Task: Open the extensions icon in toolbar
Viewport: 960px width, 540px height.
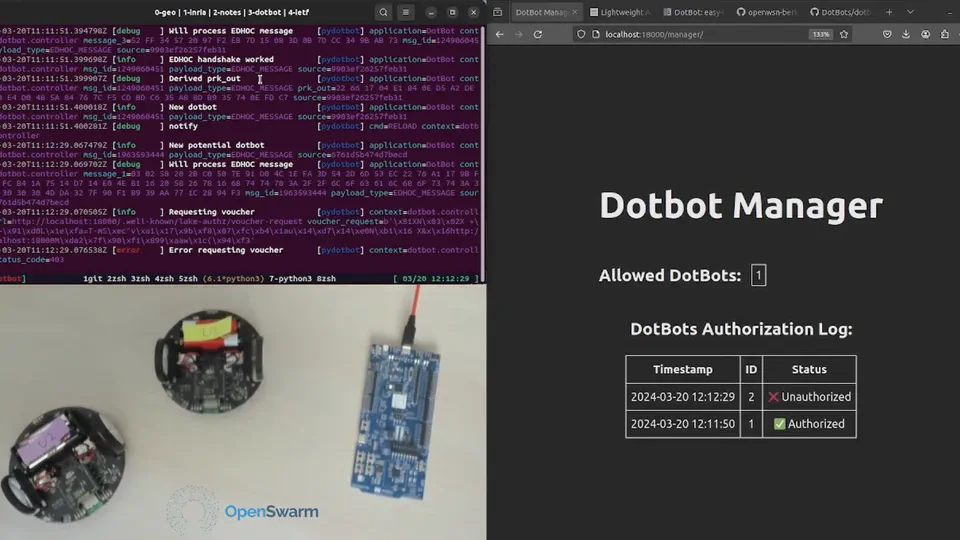Action: coord(945,34)
